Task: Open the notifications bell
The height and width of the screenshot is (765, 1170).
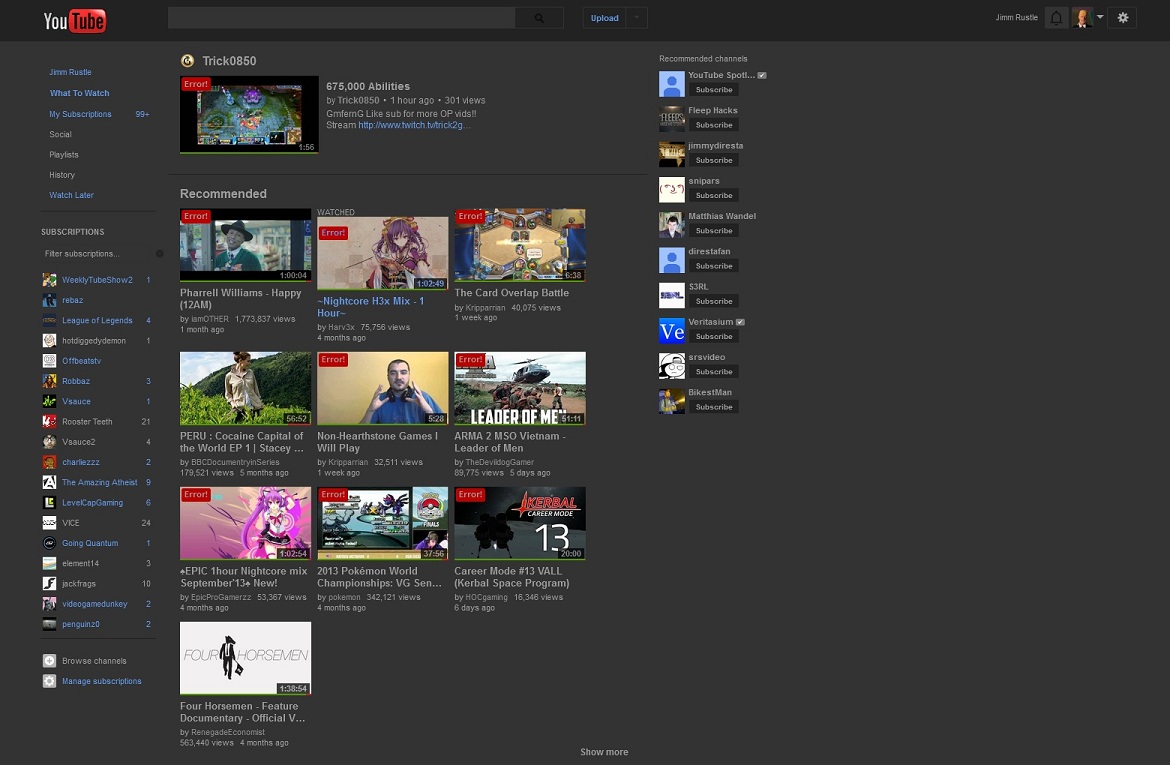Action: click(x=1055, y=17)
